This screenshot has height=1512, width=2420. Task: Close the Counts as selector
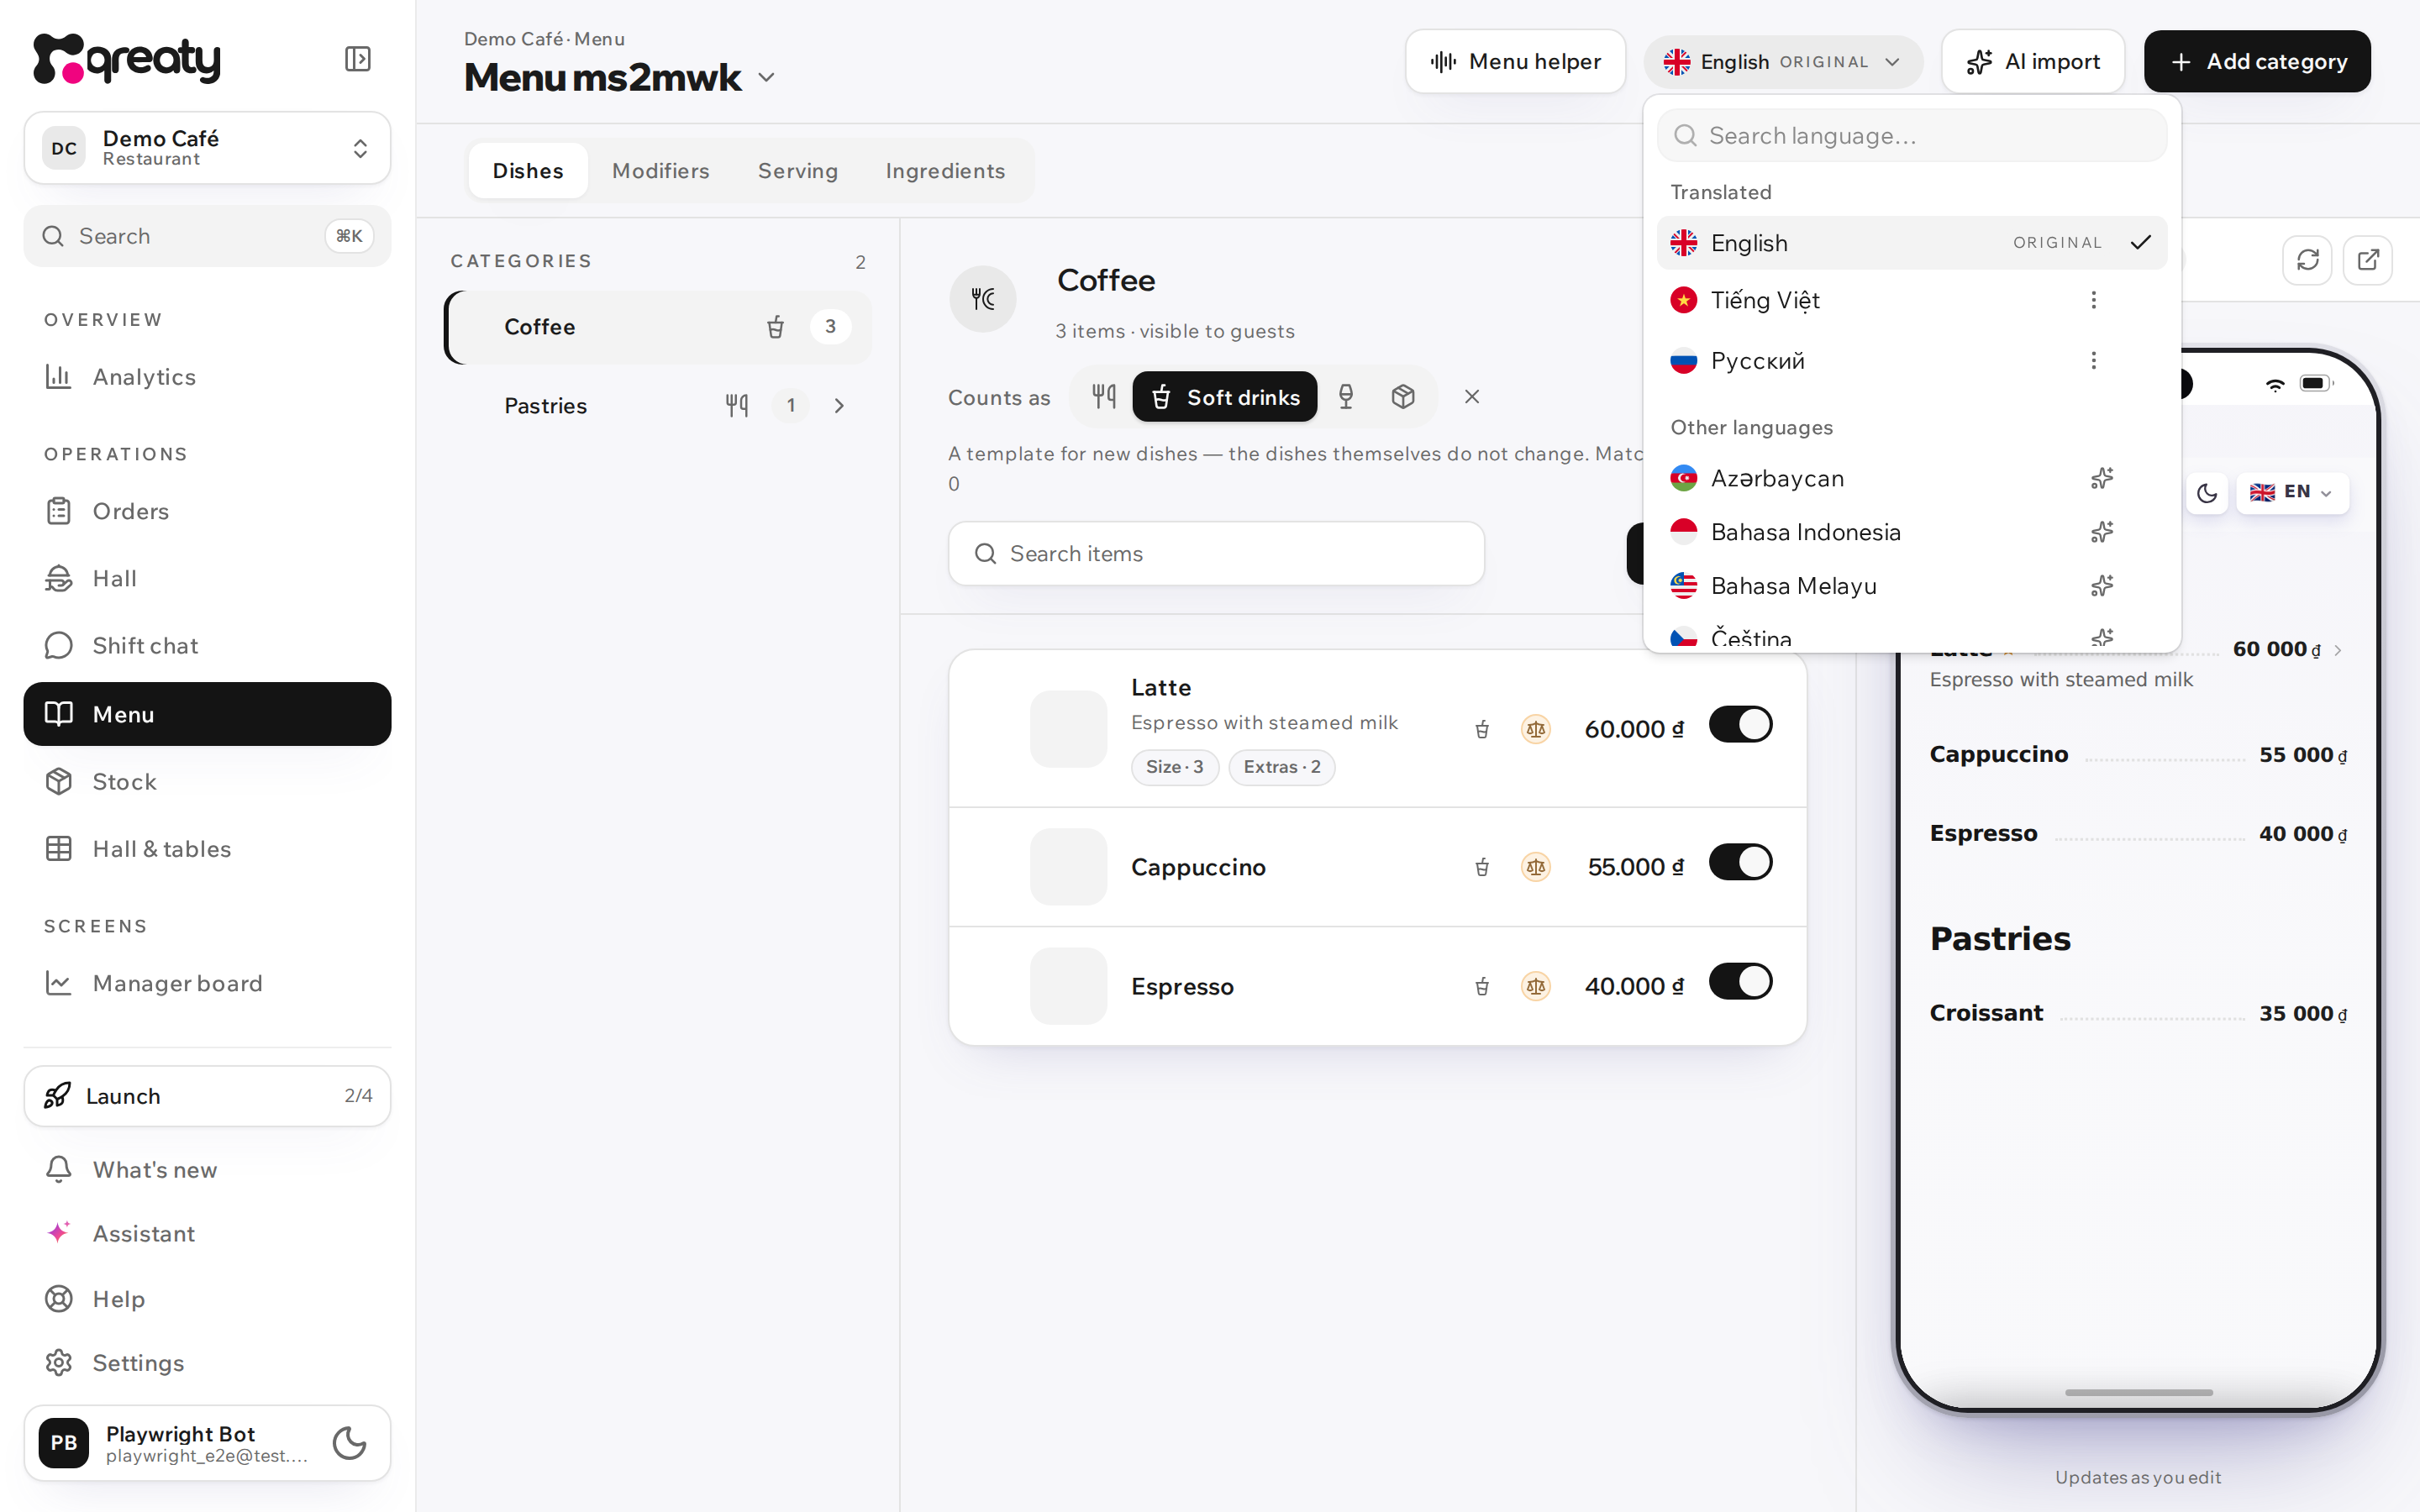tap(1472, 397)
